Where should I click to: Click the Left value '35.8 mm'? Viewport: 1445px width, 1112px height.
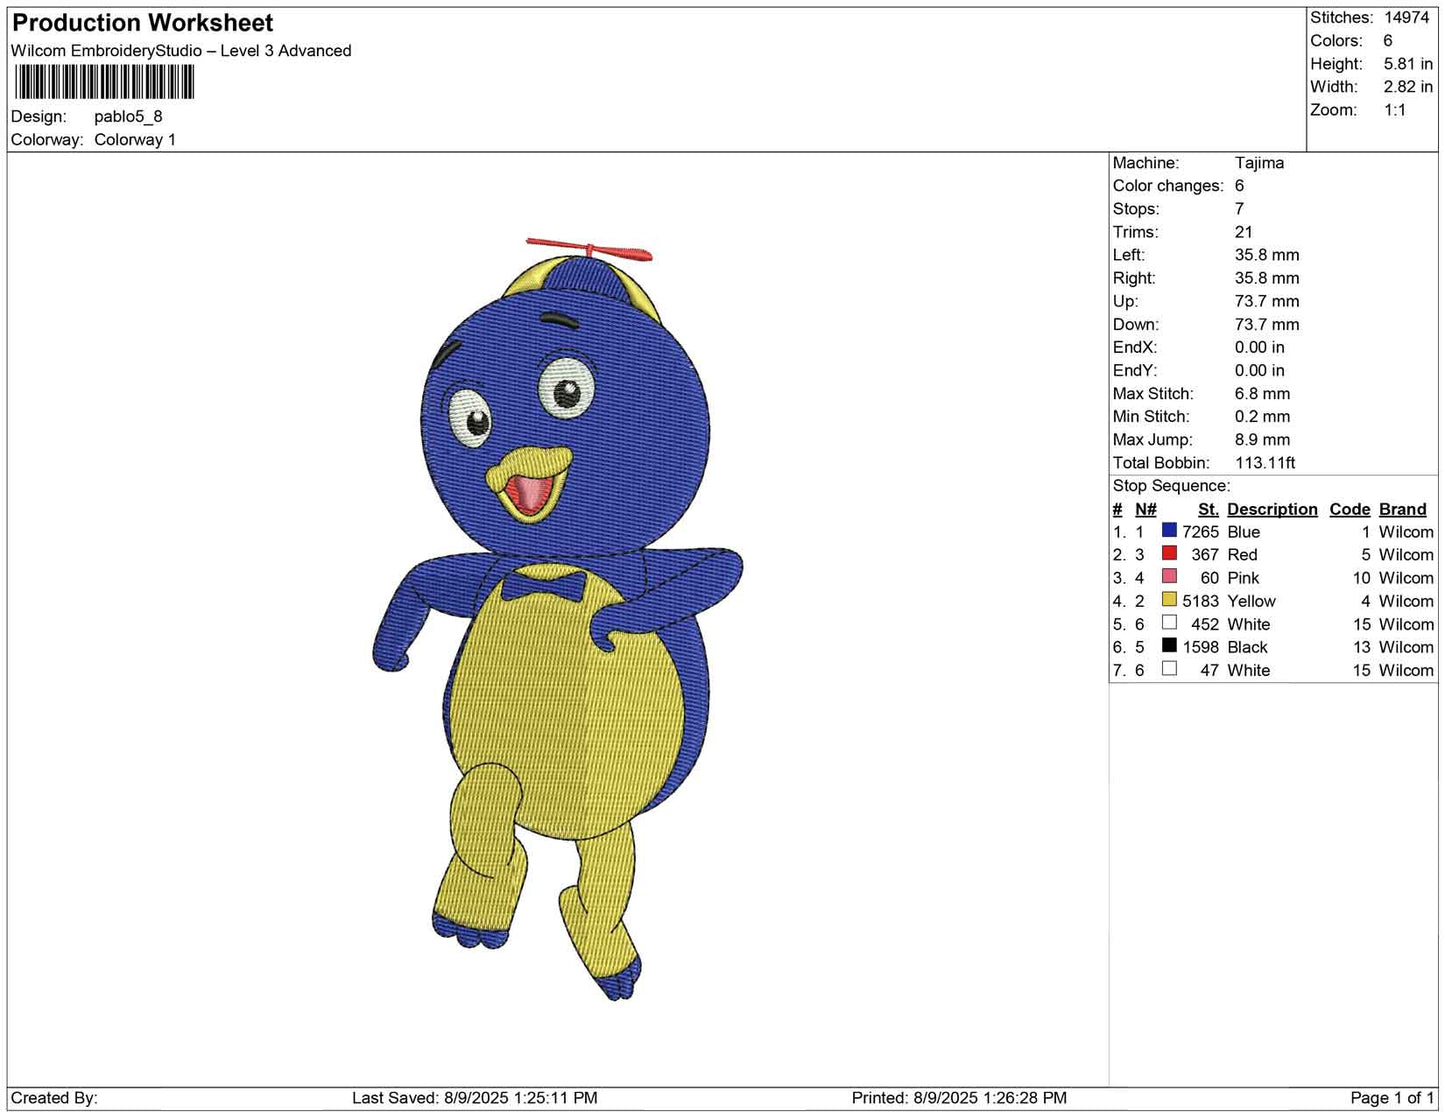click(x=1267, y=255)
